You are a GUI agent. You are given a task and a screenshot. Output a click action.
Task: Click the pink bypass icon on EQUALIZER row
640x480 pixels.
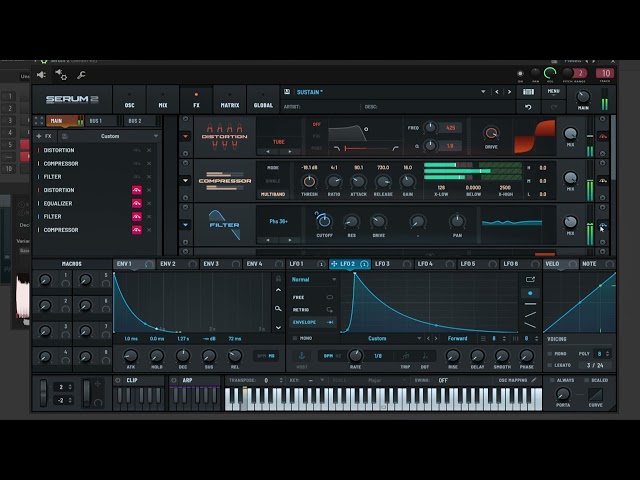pyautogui.click(x=137, y=203)
